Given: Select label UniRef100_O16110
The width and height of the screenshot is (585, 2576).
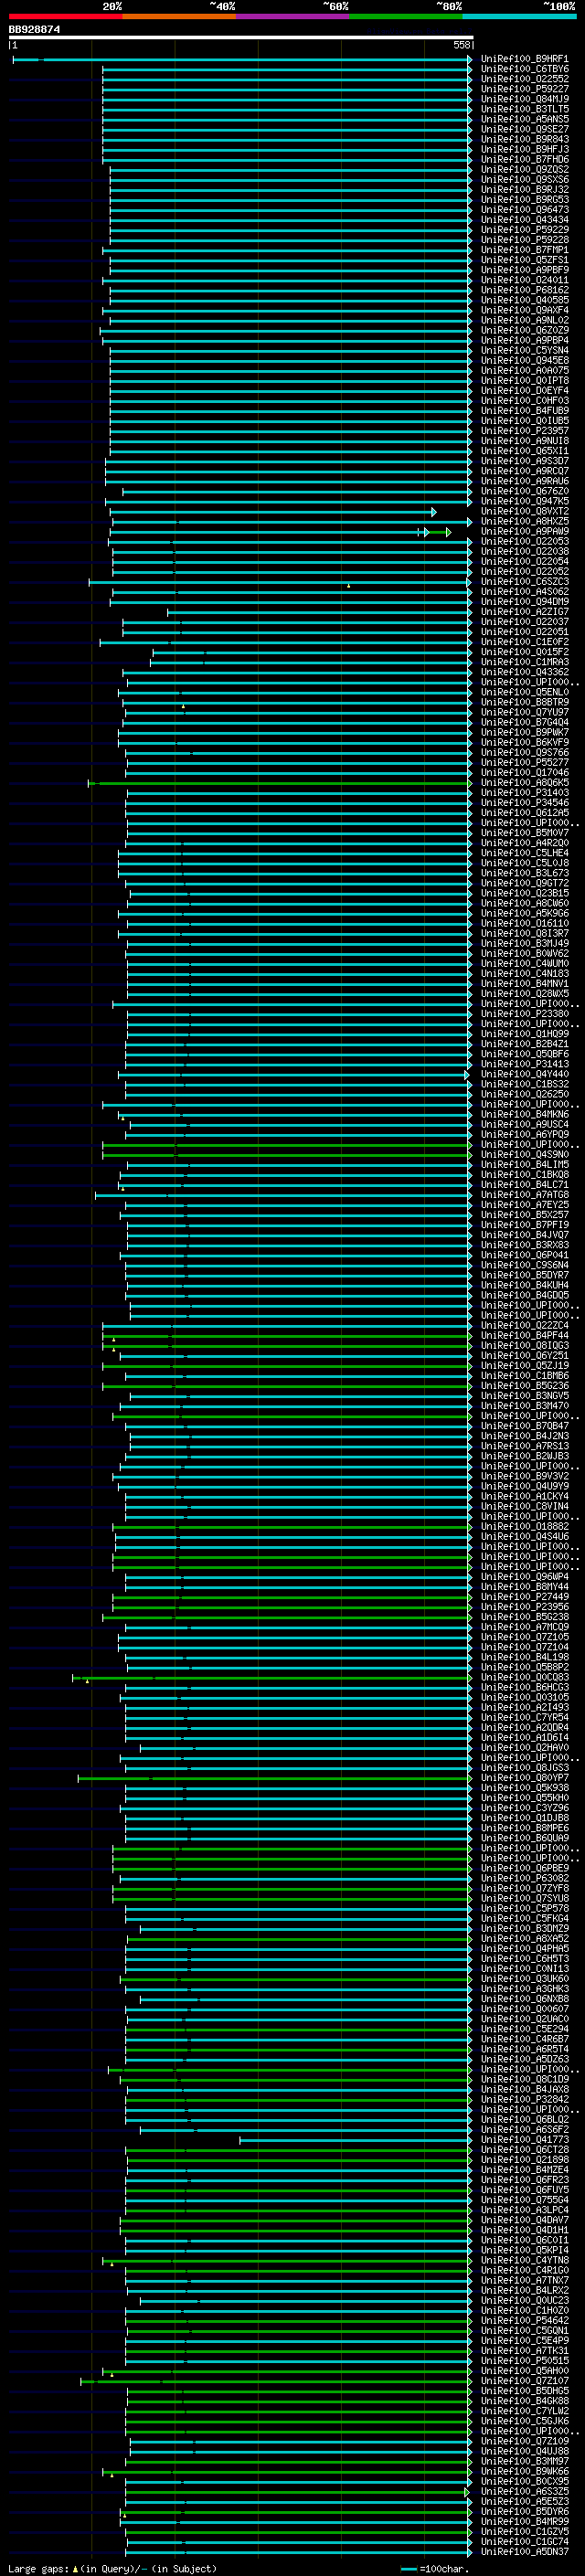Looking at the screenshot, I should tap(524, 923).
